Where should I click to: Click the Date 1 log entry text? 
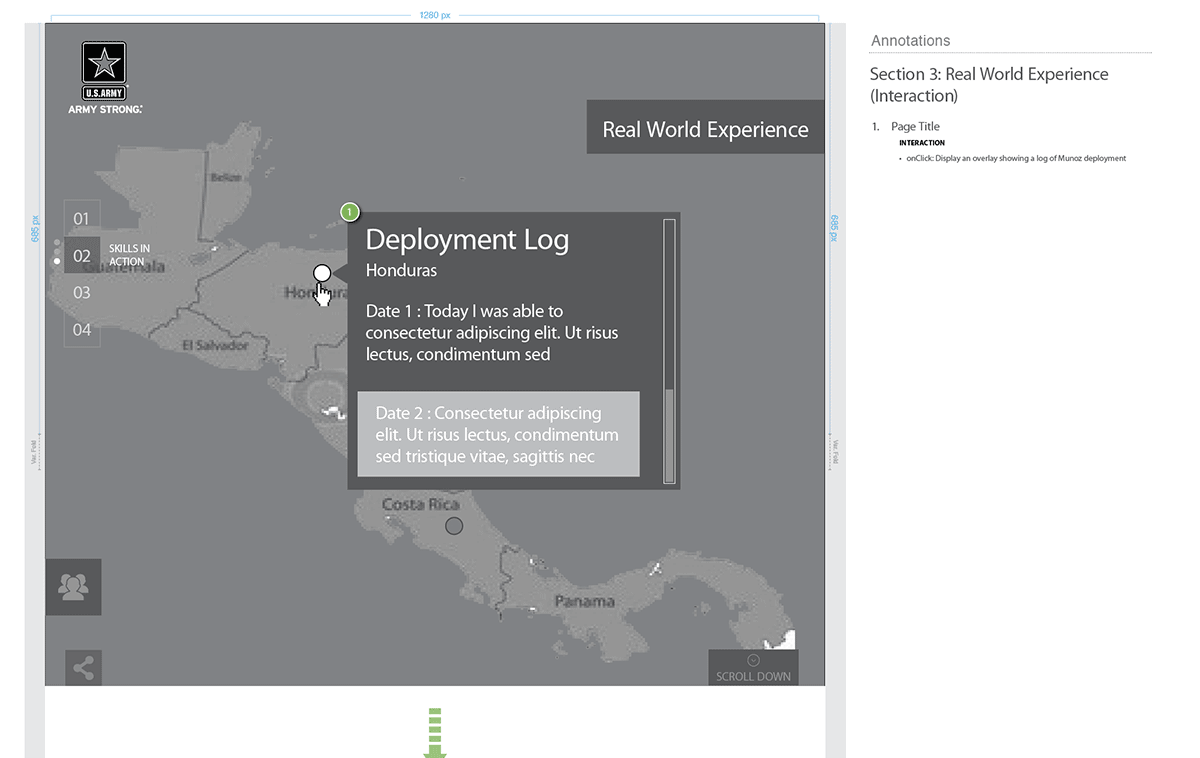click(x=491, y=333)
